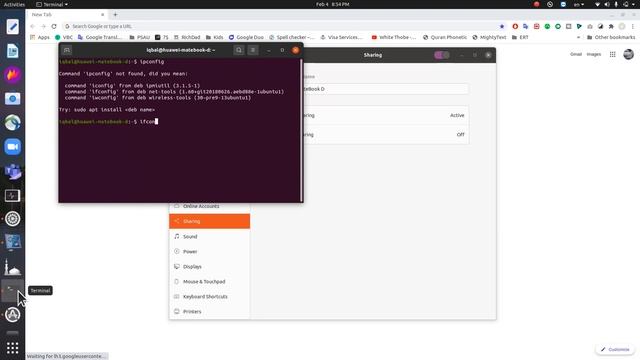Screen dimensions: 640x360
Task: Select Mouse & Touchpad in Settings sidebar
Action: click(209, 282)
